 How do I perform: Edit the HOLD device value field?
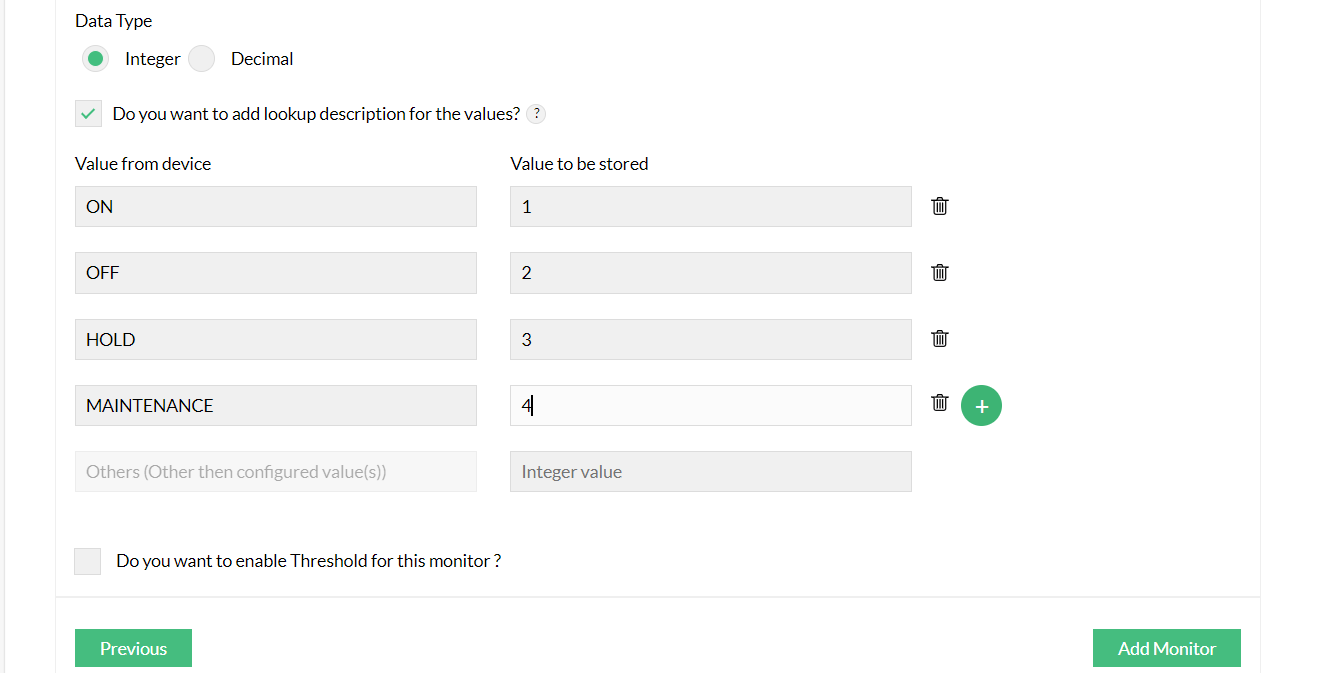pyautogui.click(x=275, y=339)
